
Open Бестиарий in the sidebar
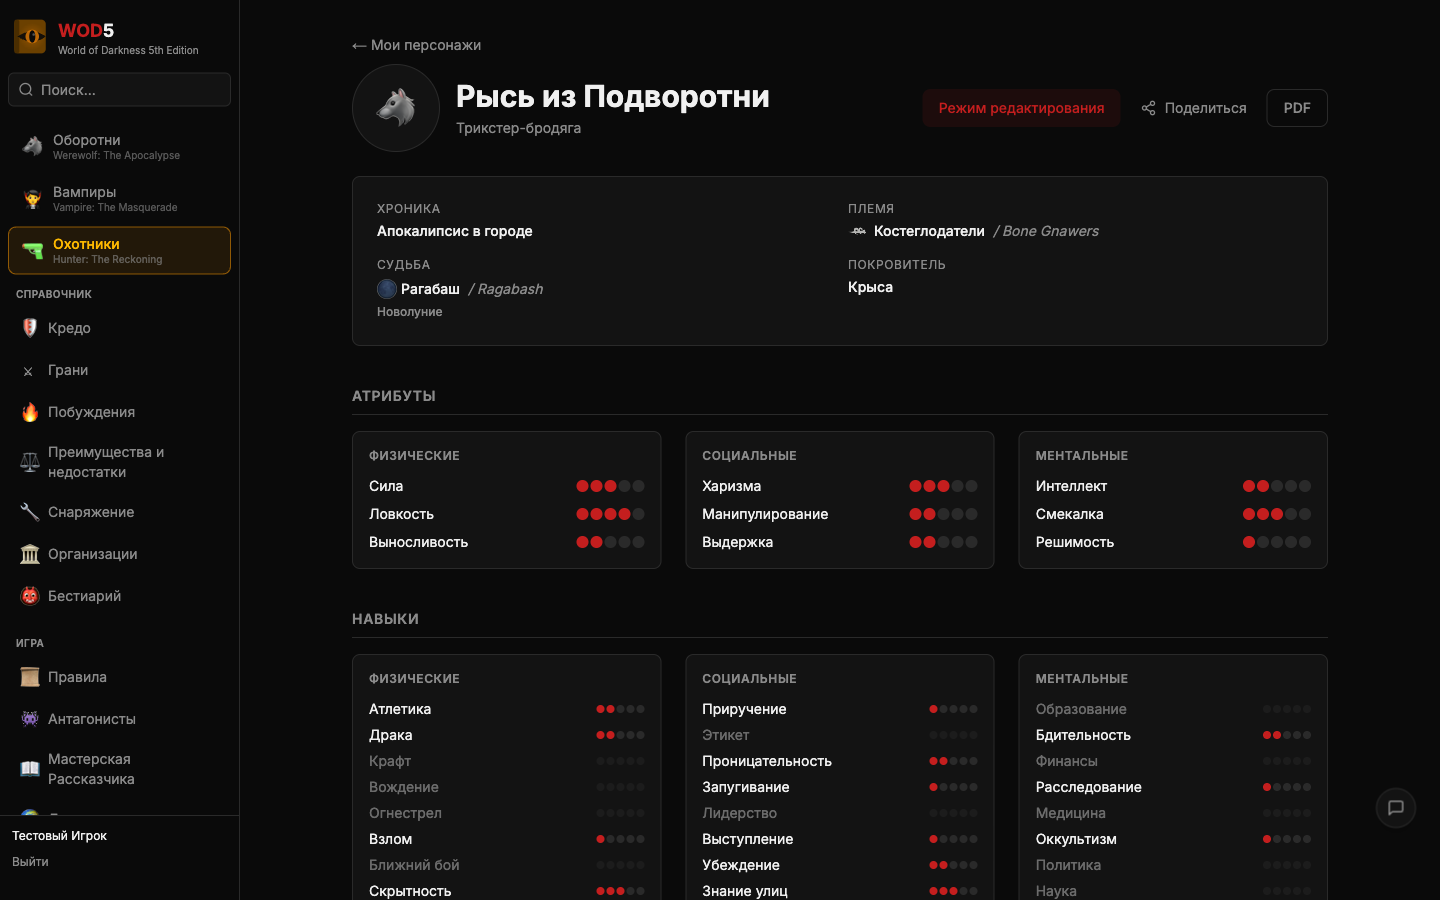(119, 596)
